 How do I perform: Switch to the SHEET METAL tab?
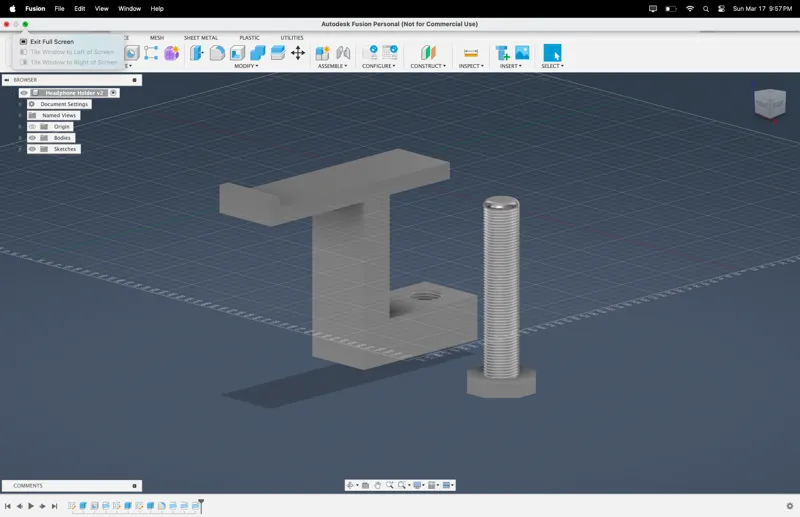[201, 38]
